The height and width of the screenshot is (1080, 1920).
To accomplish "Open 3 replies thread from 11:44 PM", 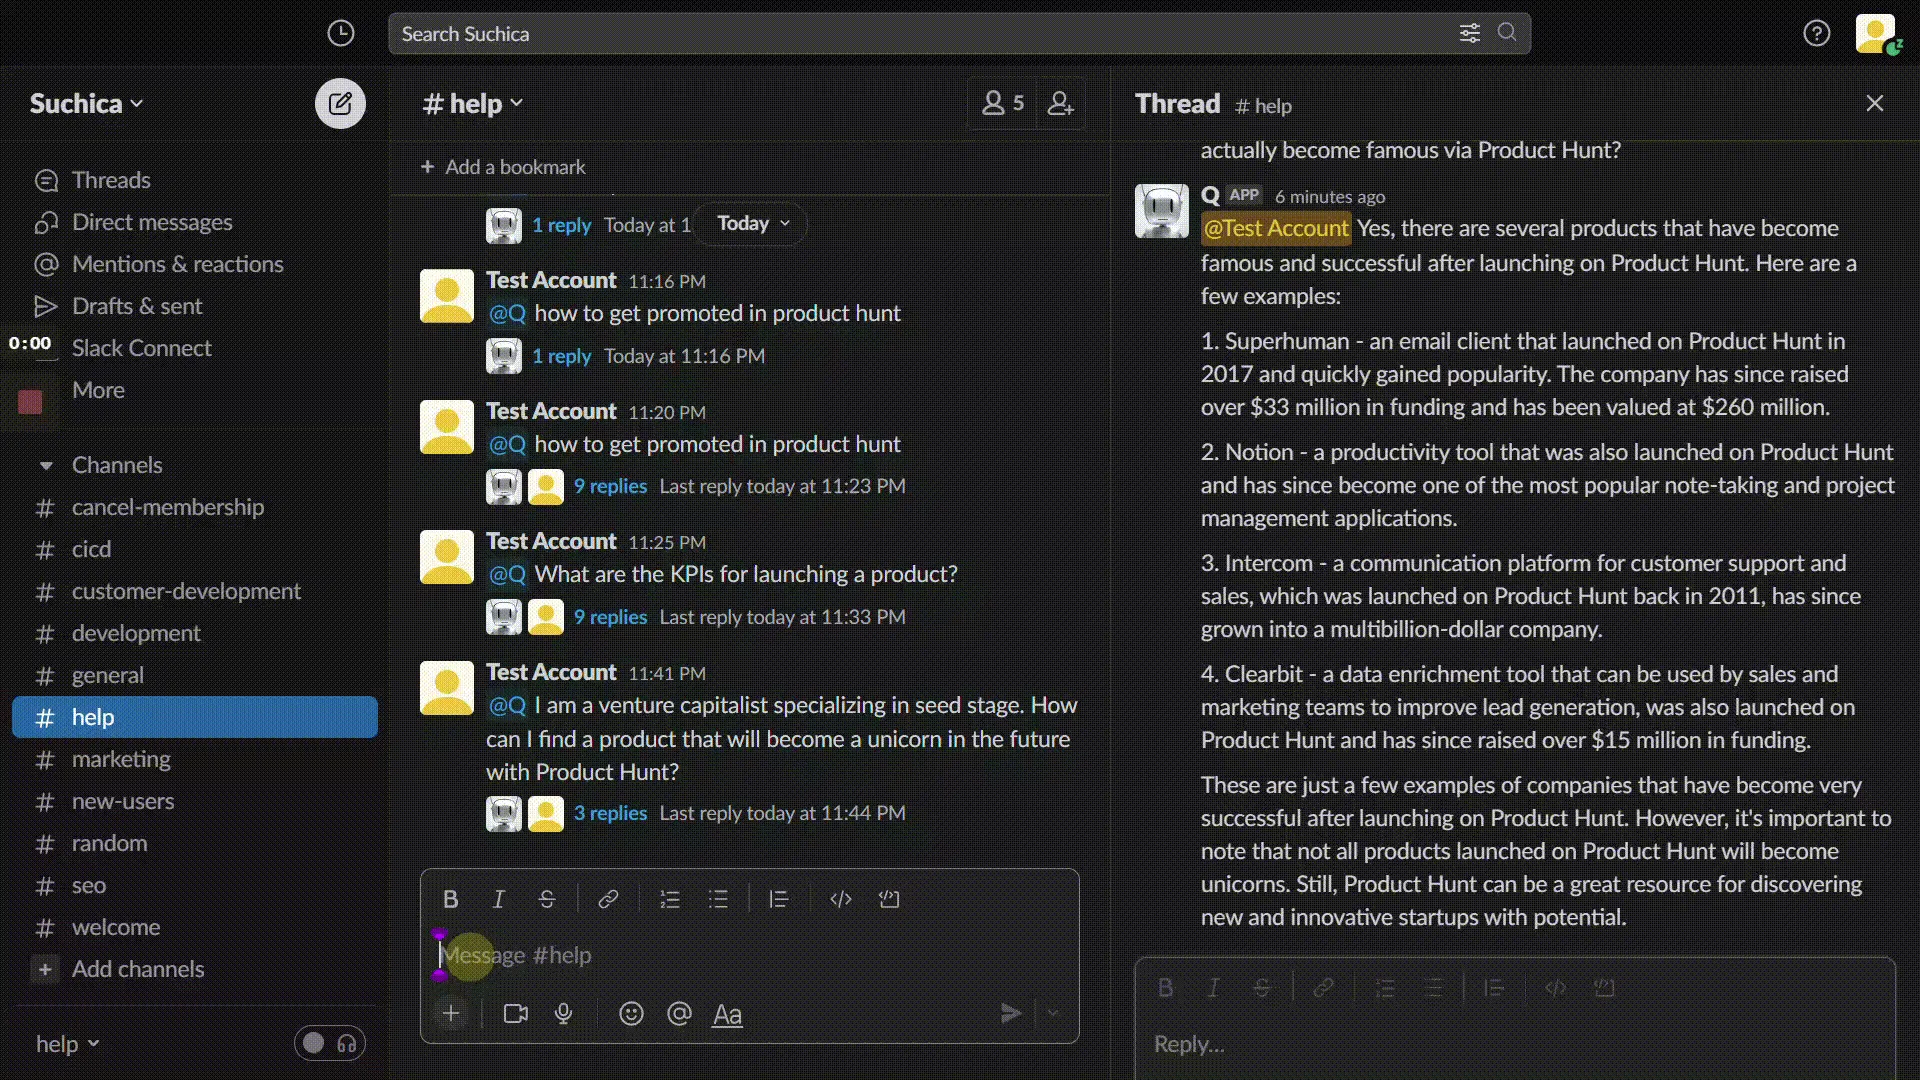I will 610,813.
